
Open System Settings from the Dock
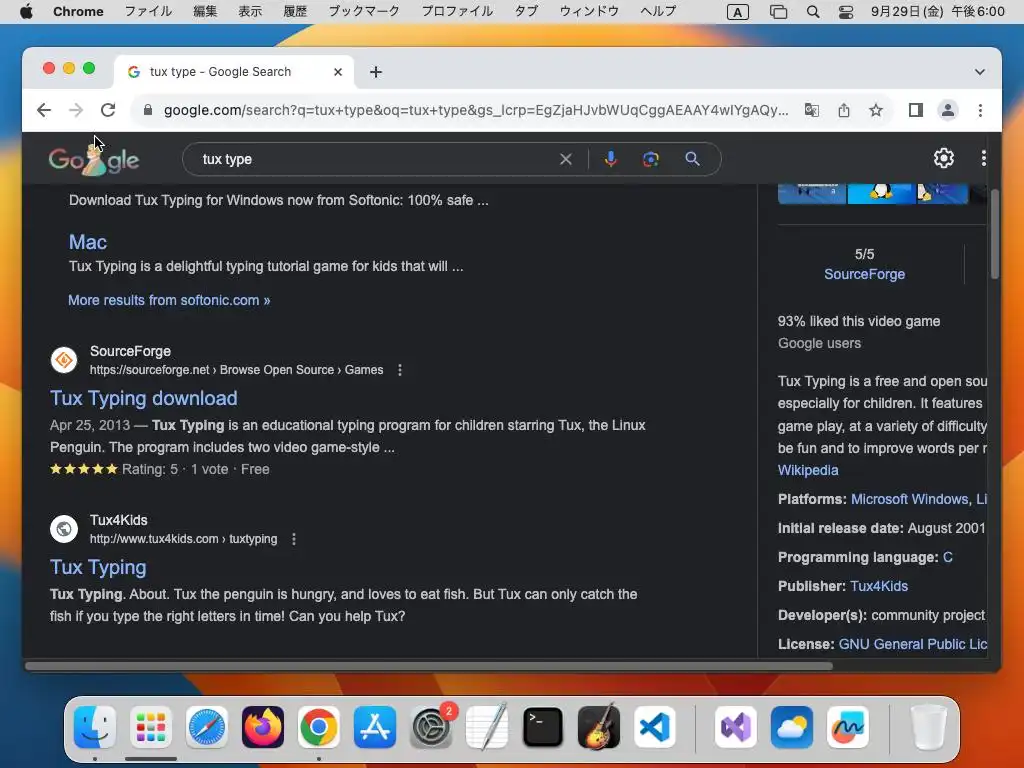click(431, 727)
